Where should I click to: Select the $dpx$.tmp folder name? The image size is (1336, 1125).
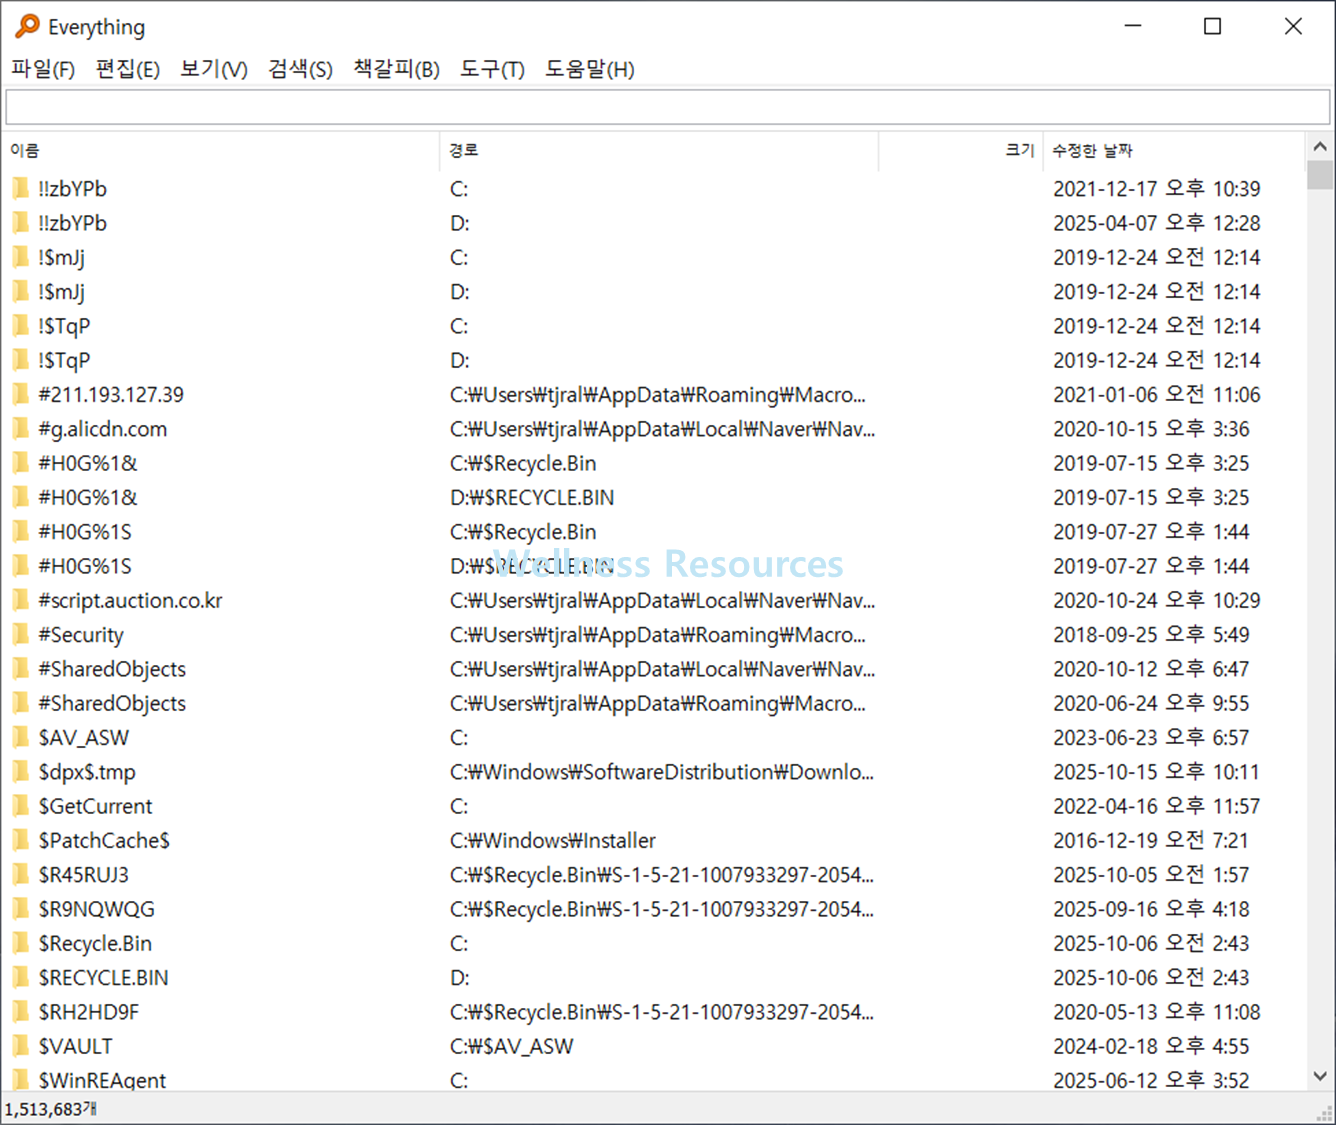[87, 772]
